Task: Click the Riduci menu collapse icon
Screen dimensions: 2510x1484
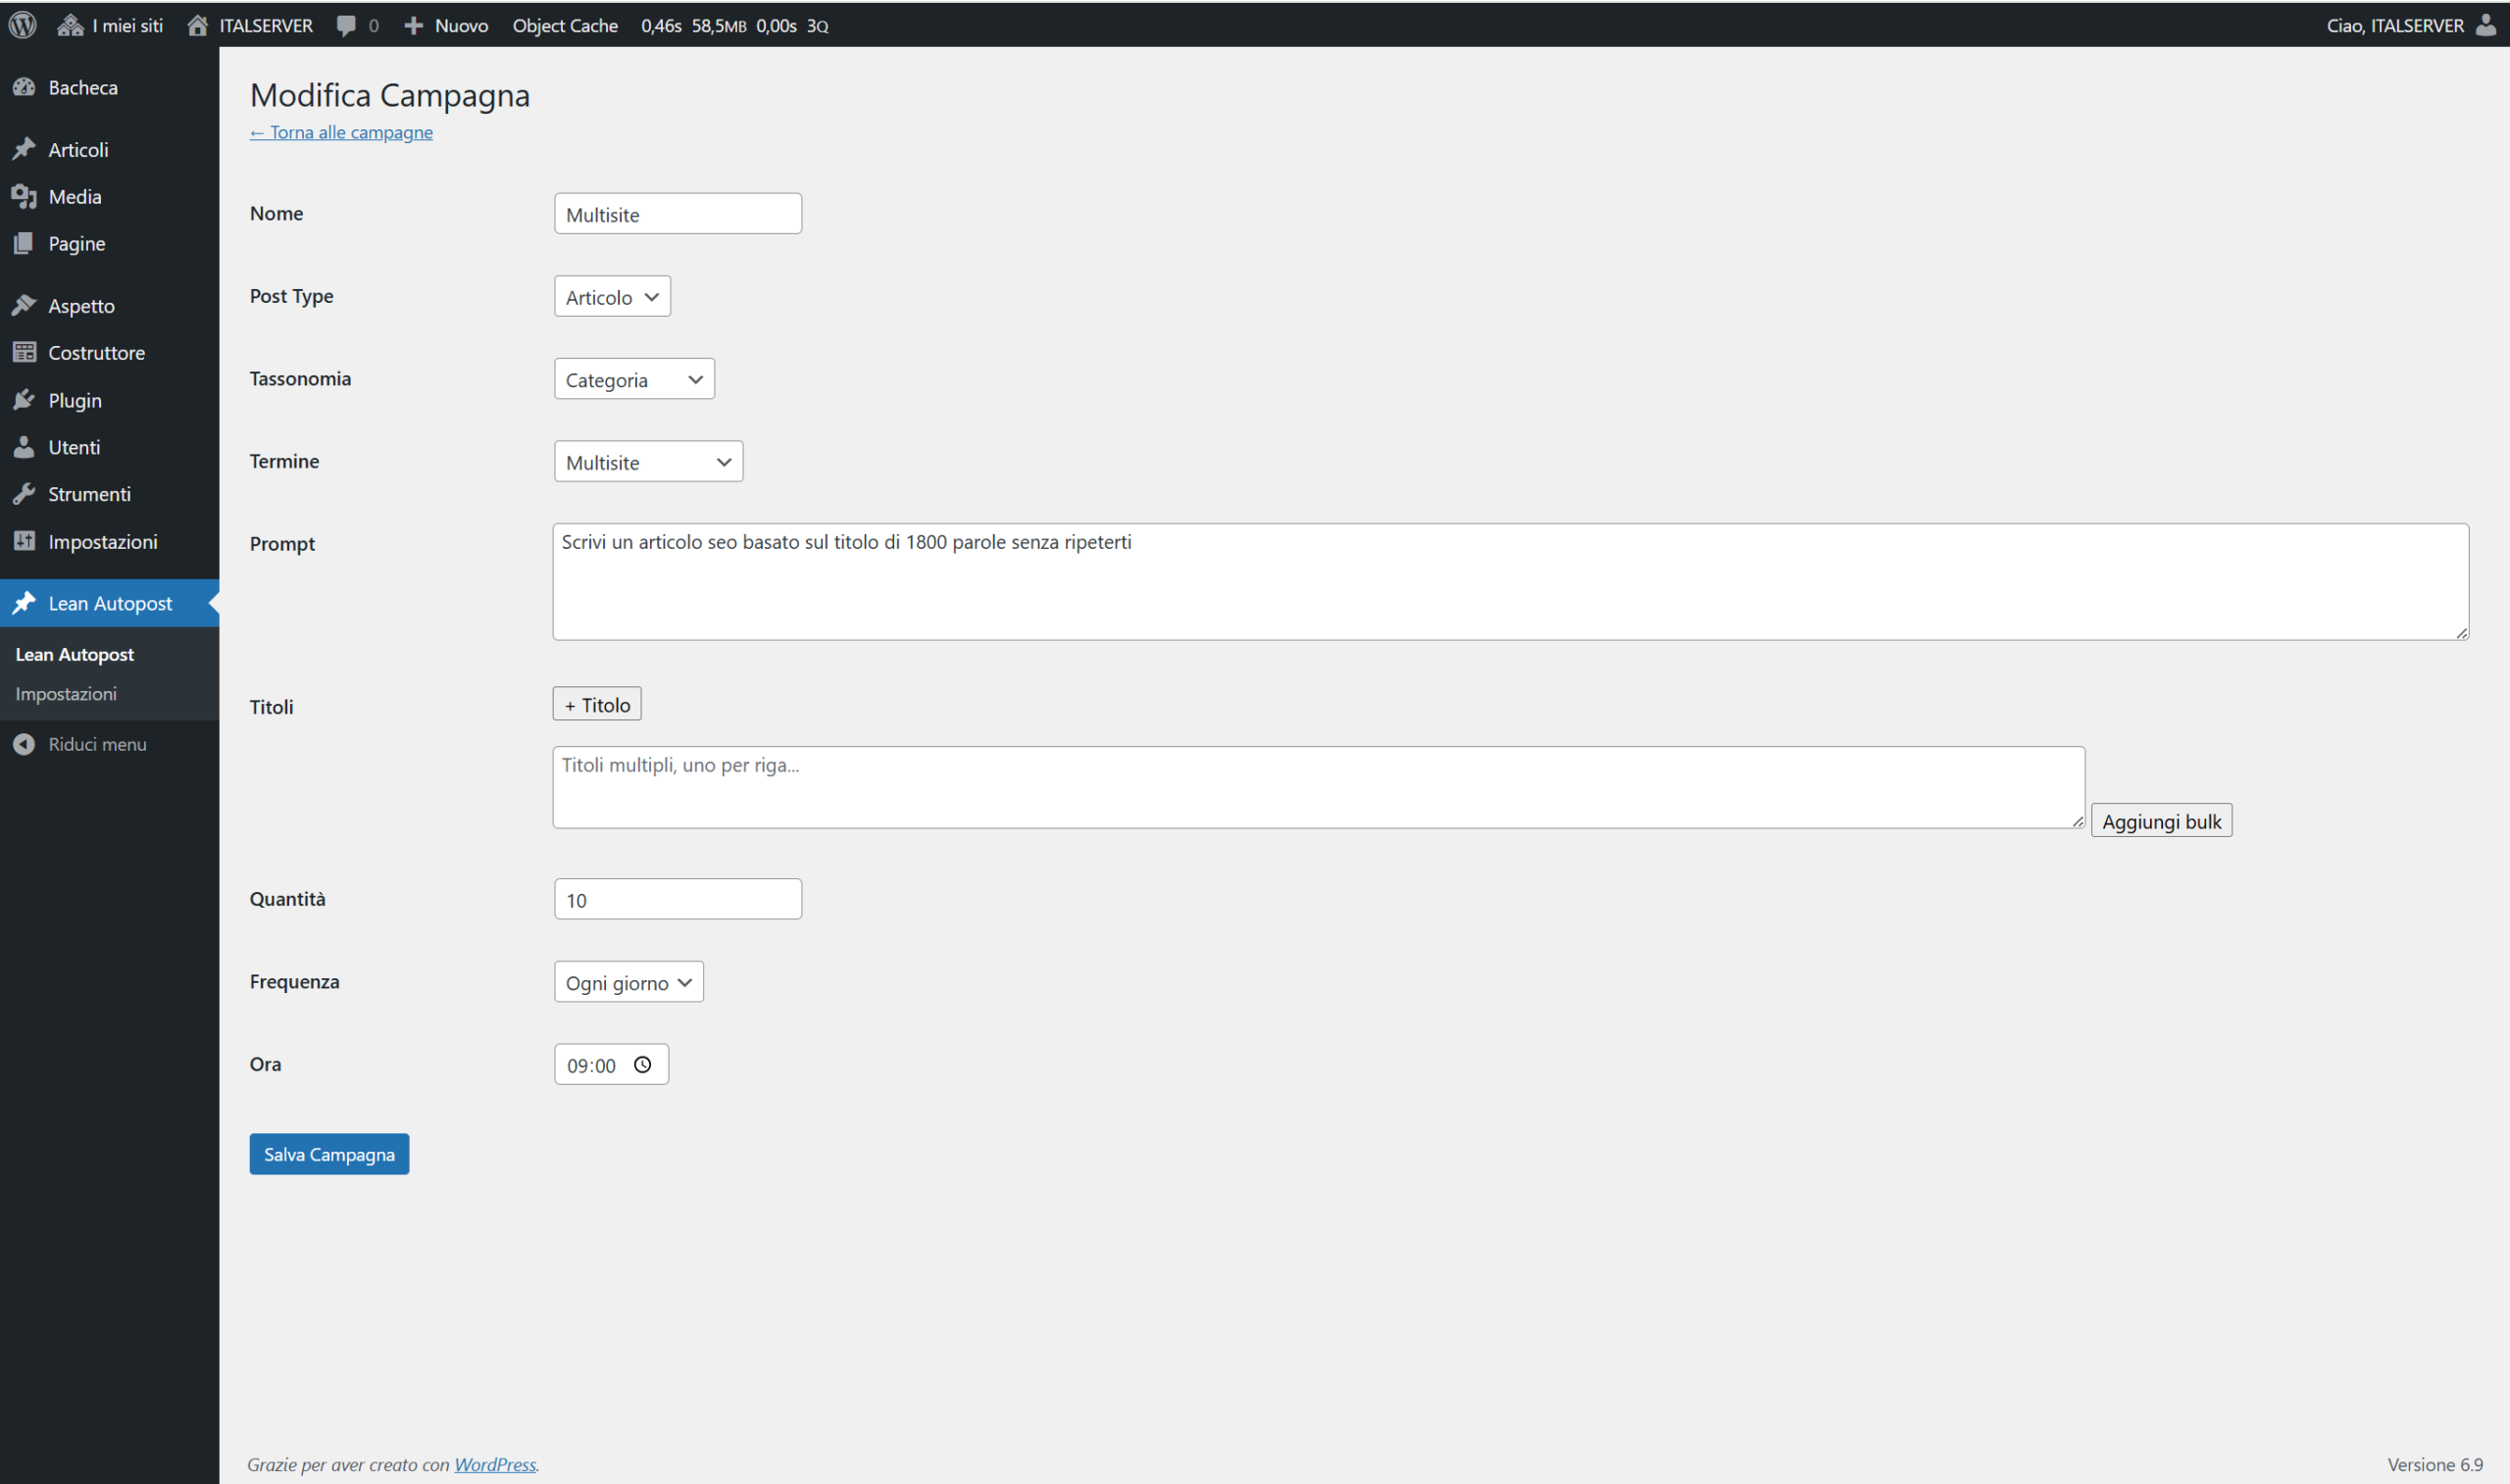Action: [x=24, y=744]
